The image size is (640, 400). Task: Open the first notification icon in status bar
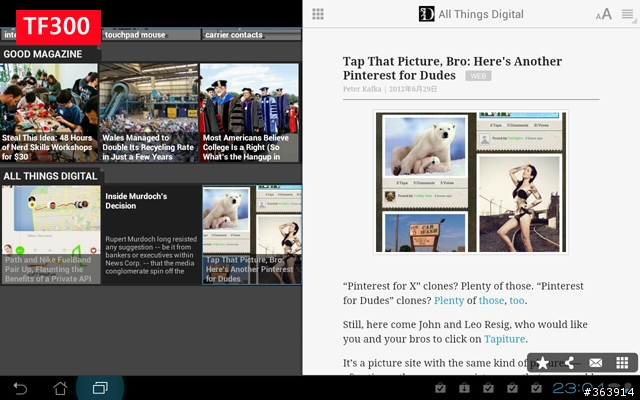440,388
